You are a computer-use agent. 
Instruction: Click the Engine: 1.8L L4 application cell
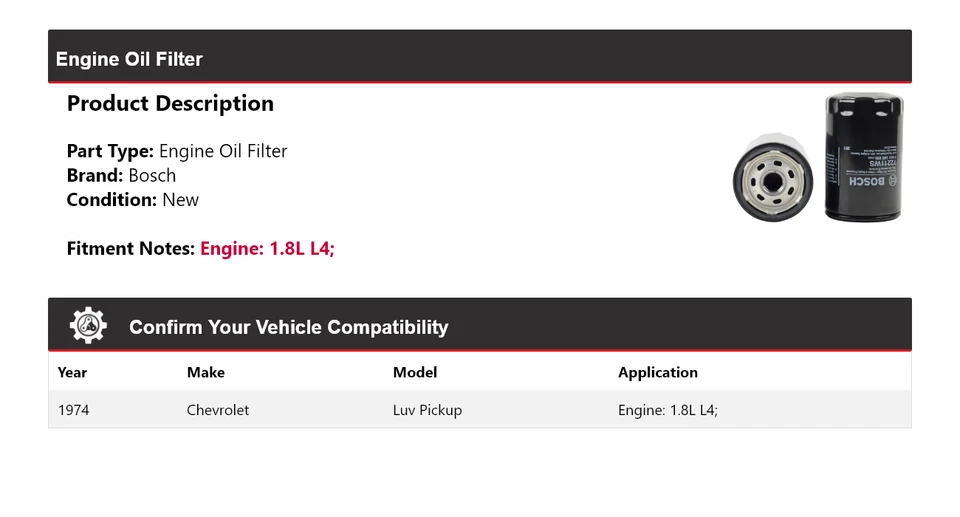(668, 410)
